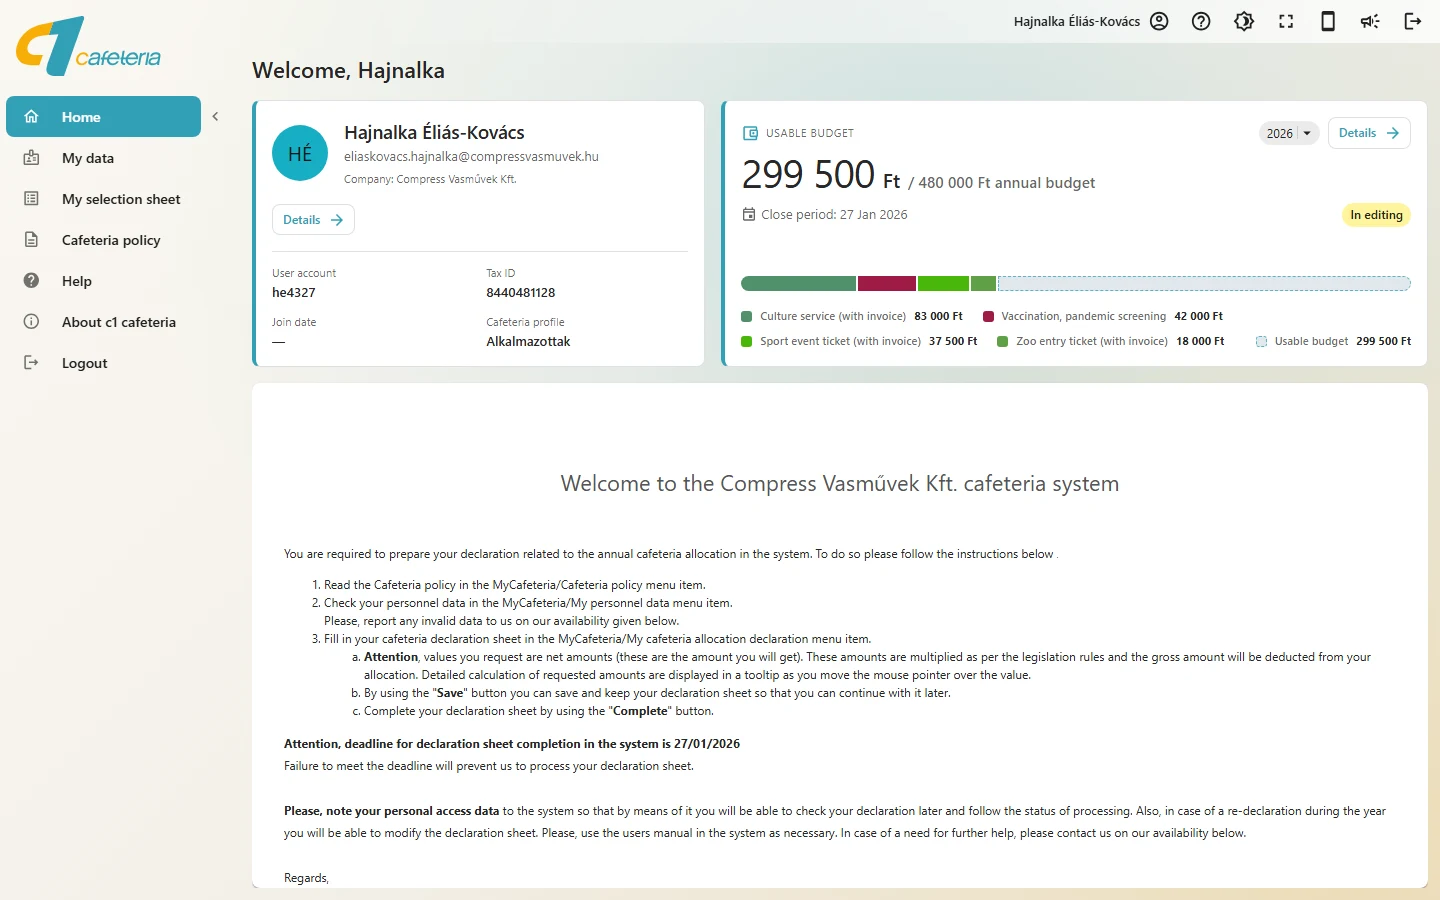Click Sport event ticket legend entry
1440x900 pixels.
859,341
